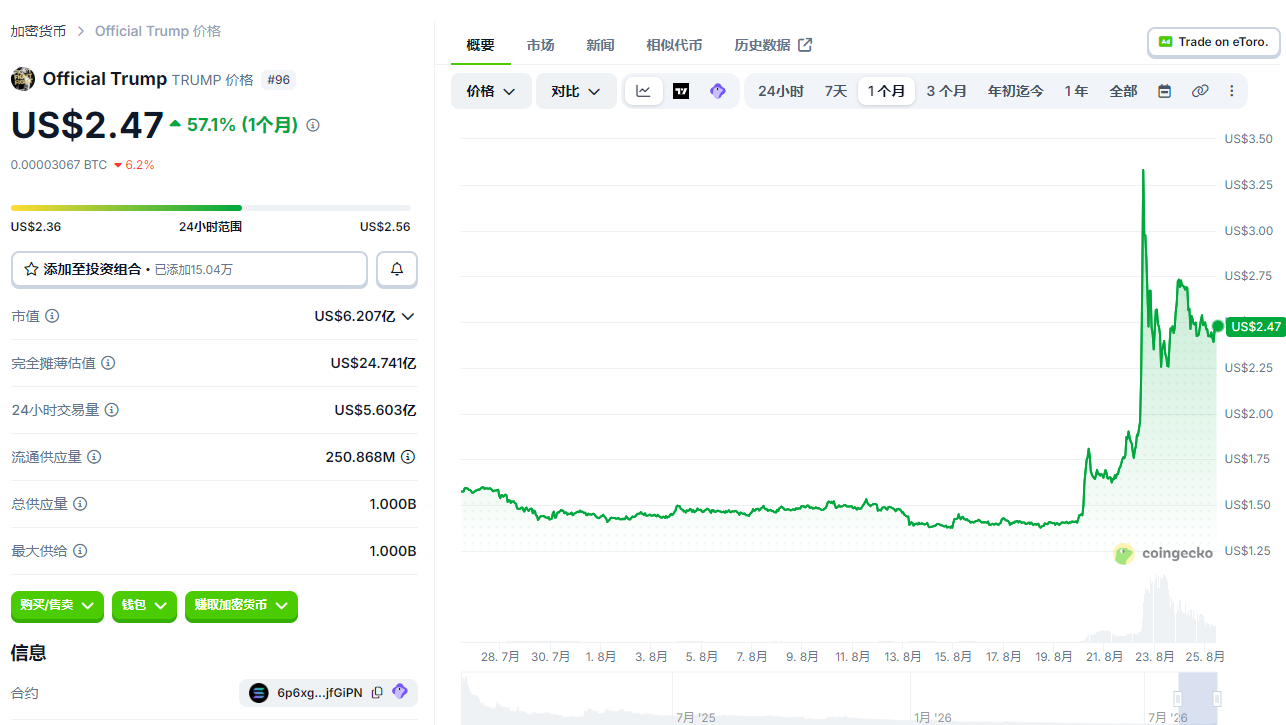Click the US$2.36 24-hour low value
The width and height of the screenshot is (1286, 725).
pos(36,227)
